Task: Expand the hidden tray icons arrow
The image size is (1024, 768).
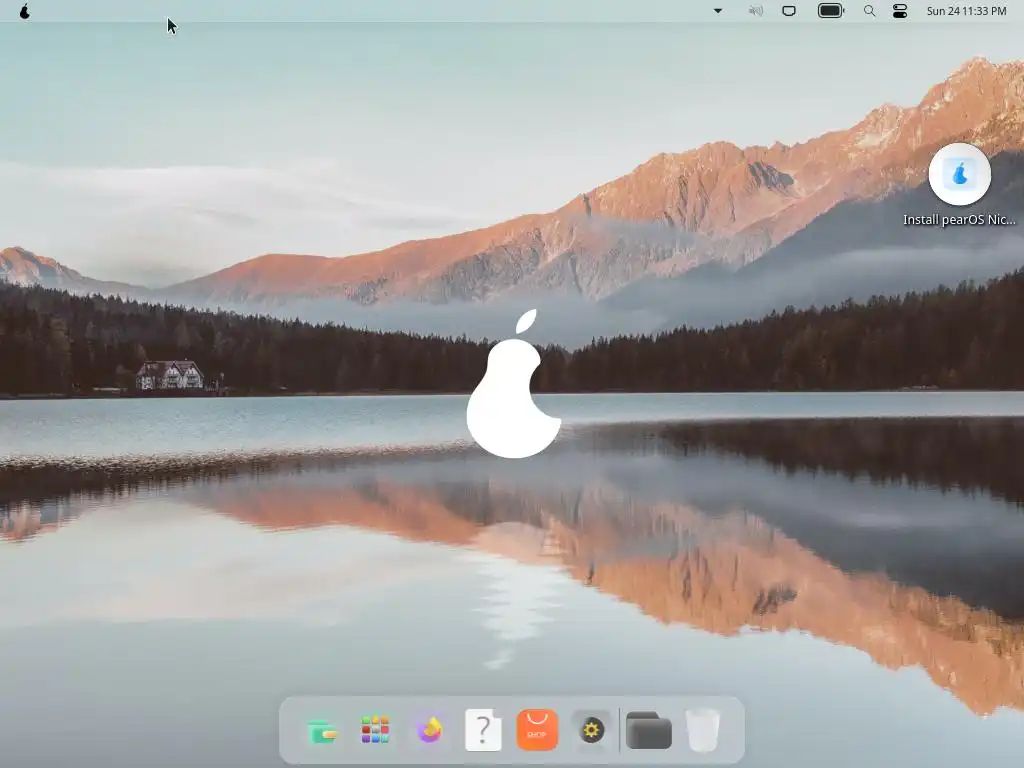Action: (718, 11)
